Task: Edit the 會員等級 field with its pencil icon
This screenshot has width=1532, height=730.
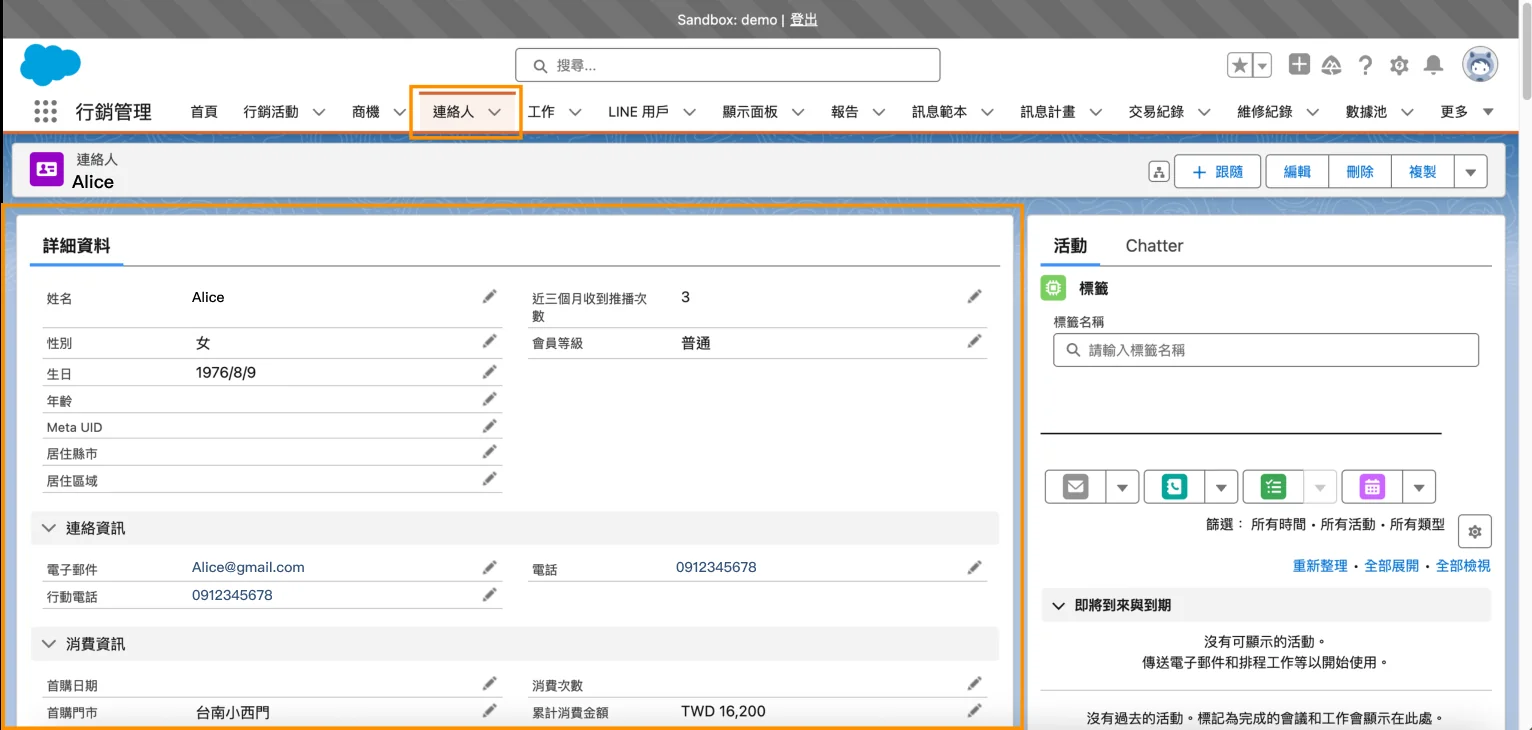Action: tap(974, 342)
